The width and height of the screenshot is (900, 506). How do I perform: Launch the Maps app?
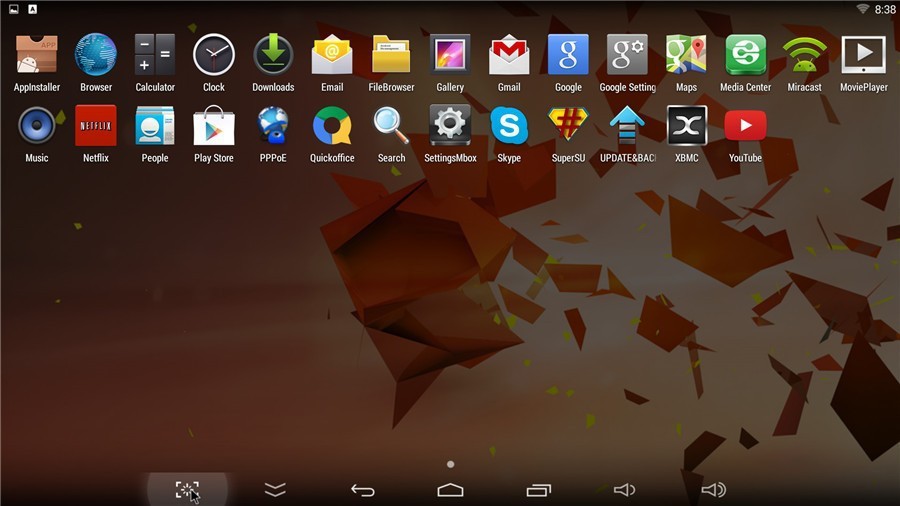click(x=686, y=55)
